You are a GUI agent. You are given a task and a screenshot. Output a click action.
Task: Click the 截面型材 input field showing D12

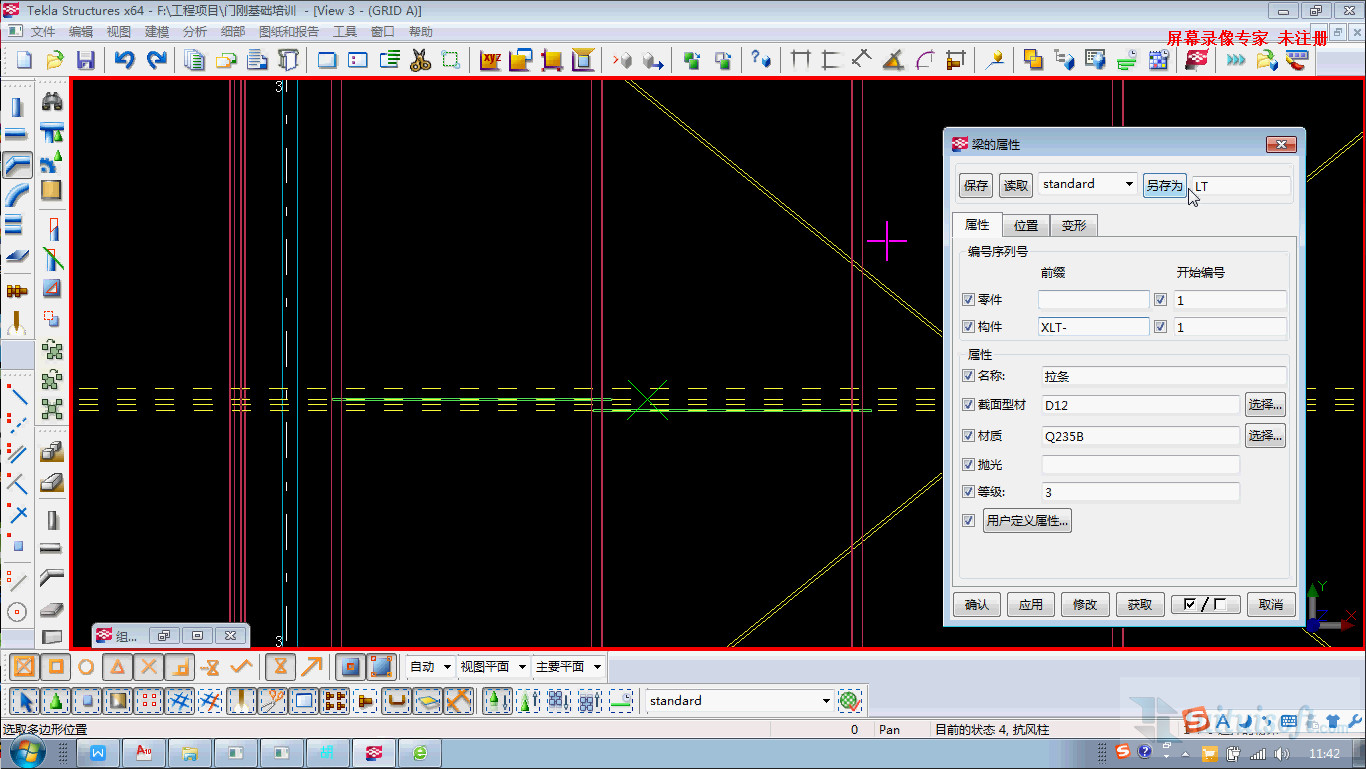click(1140, 405)
